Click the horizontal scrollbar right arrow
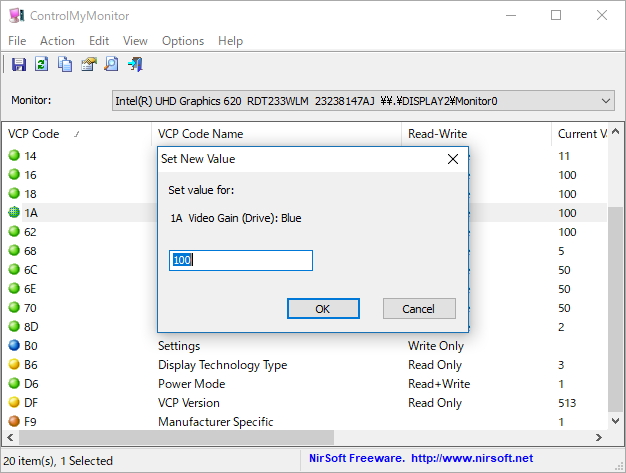Image resolution: width=626 pixels, height=473 pixels. tap(598, 437)
